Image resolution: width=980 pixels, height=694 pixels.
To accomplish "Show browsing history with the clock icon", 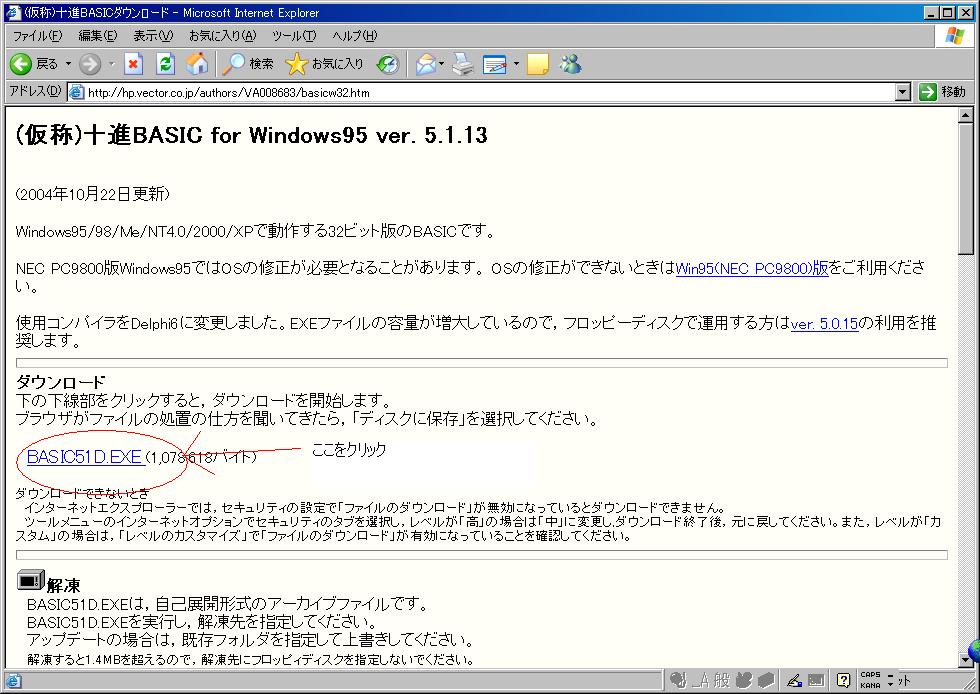I will (388, 64).
